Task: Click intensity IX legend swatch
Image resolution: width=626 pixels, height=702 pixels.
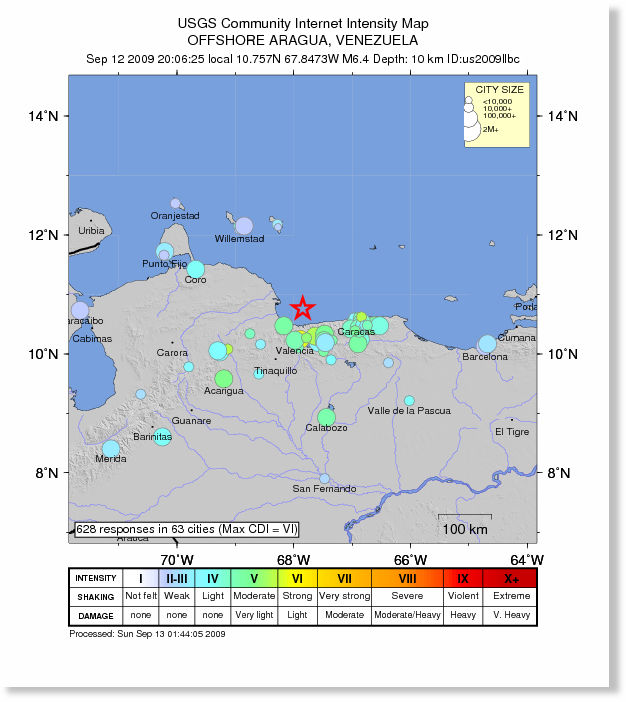Action: click(463, 578)
